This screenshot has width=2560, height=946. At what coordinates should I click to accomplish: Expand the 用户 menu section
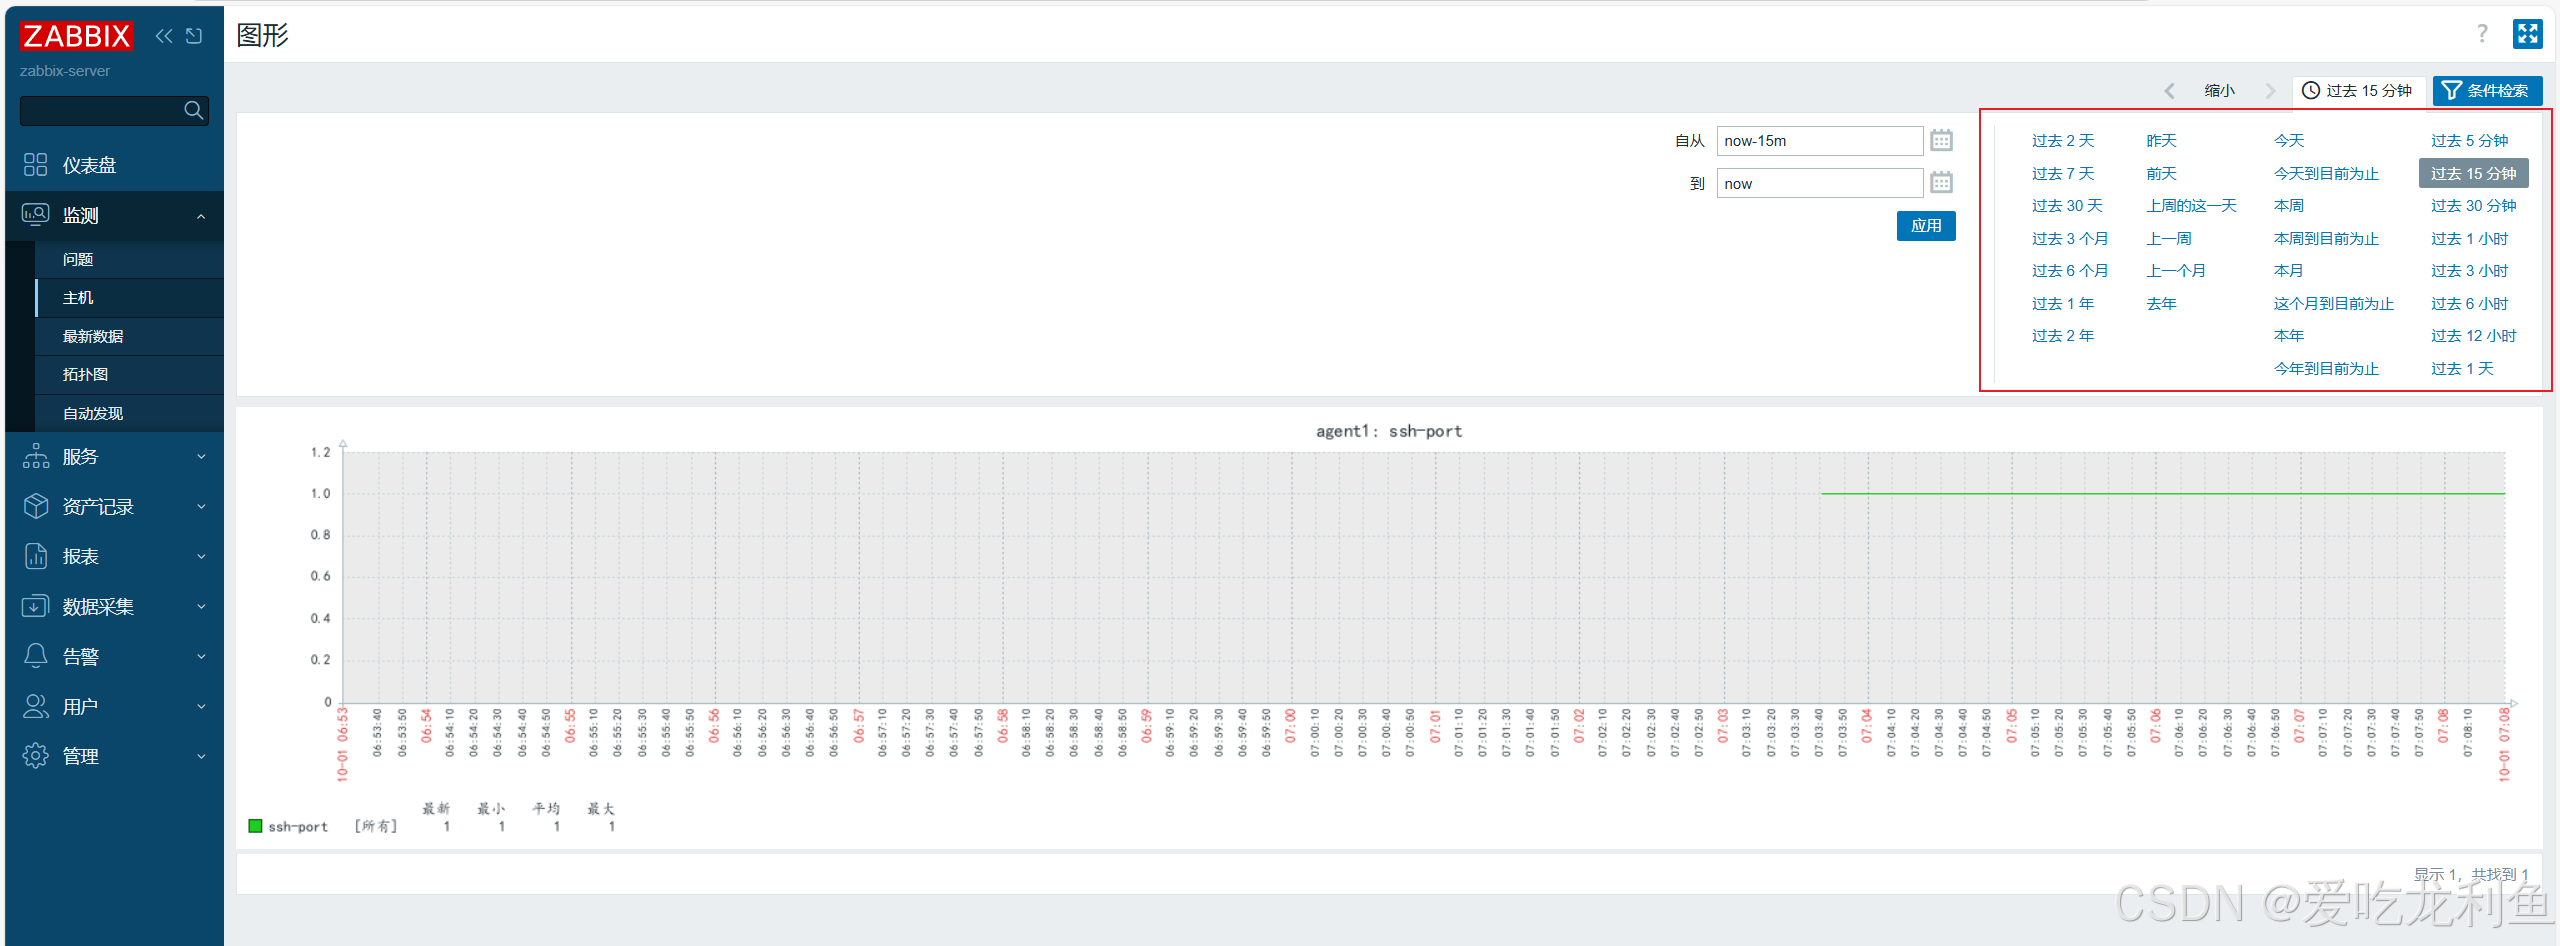201,707
